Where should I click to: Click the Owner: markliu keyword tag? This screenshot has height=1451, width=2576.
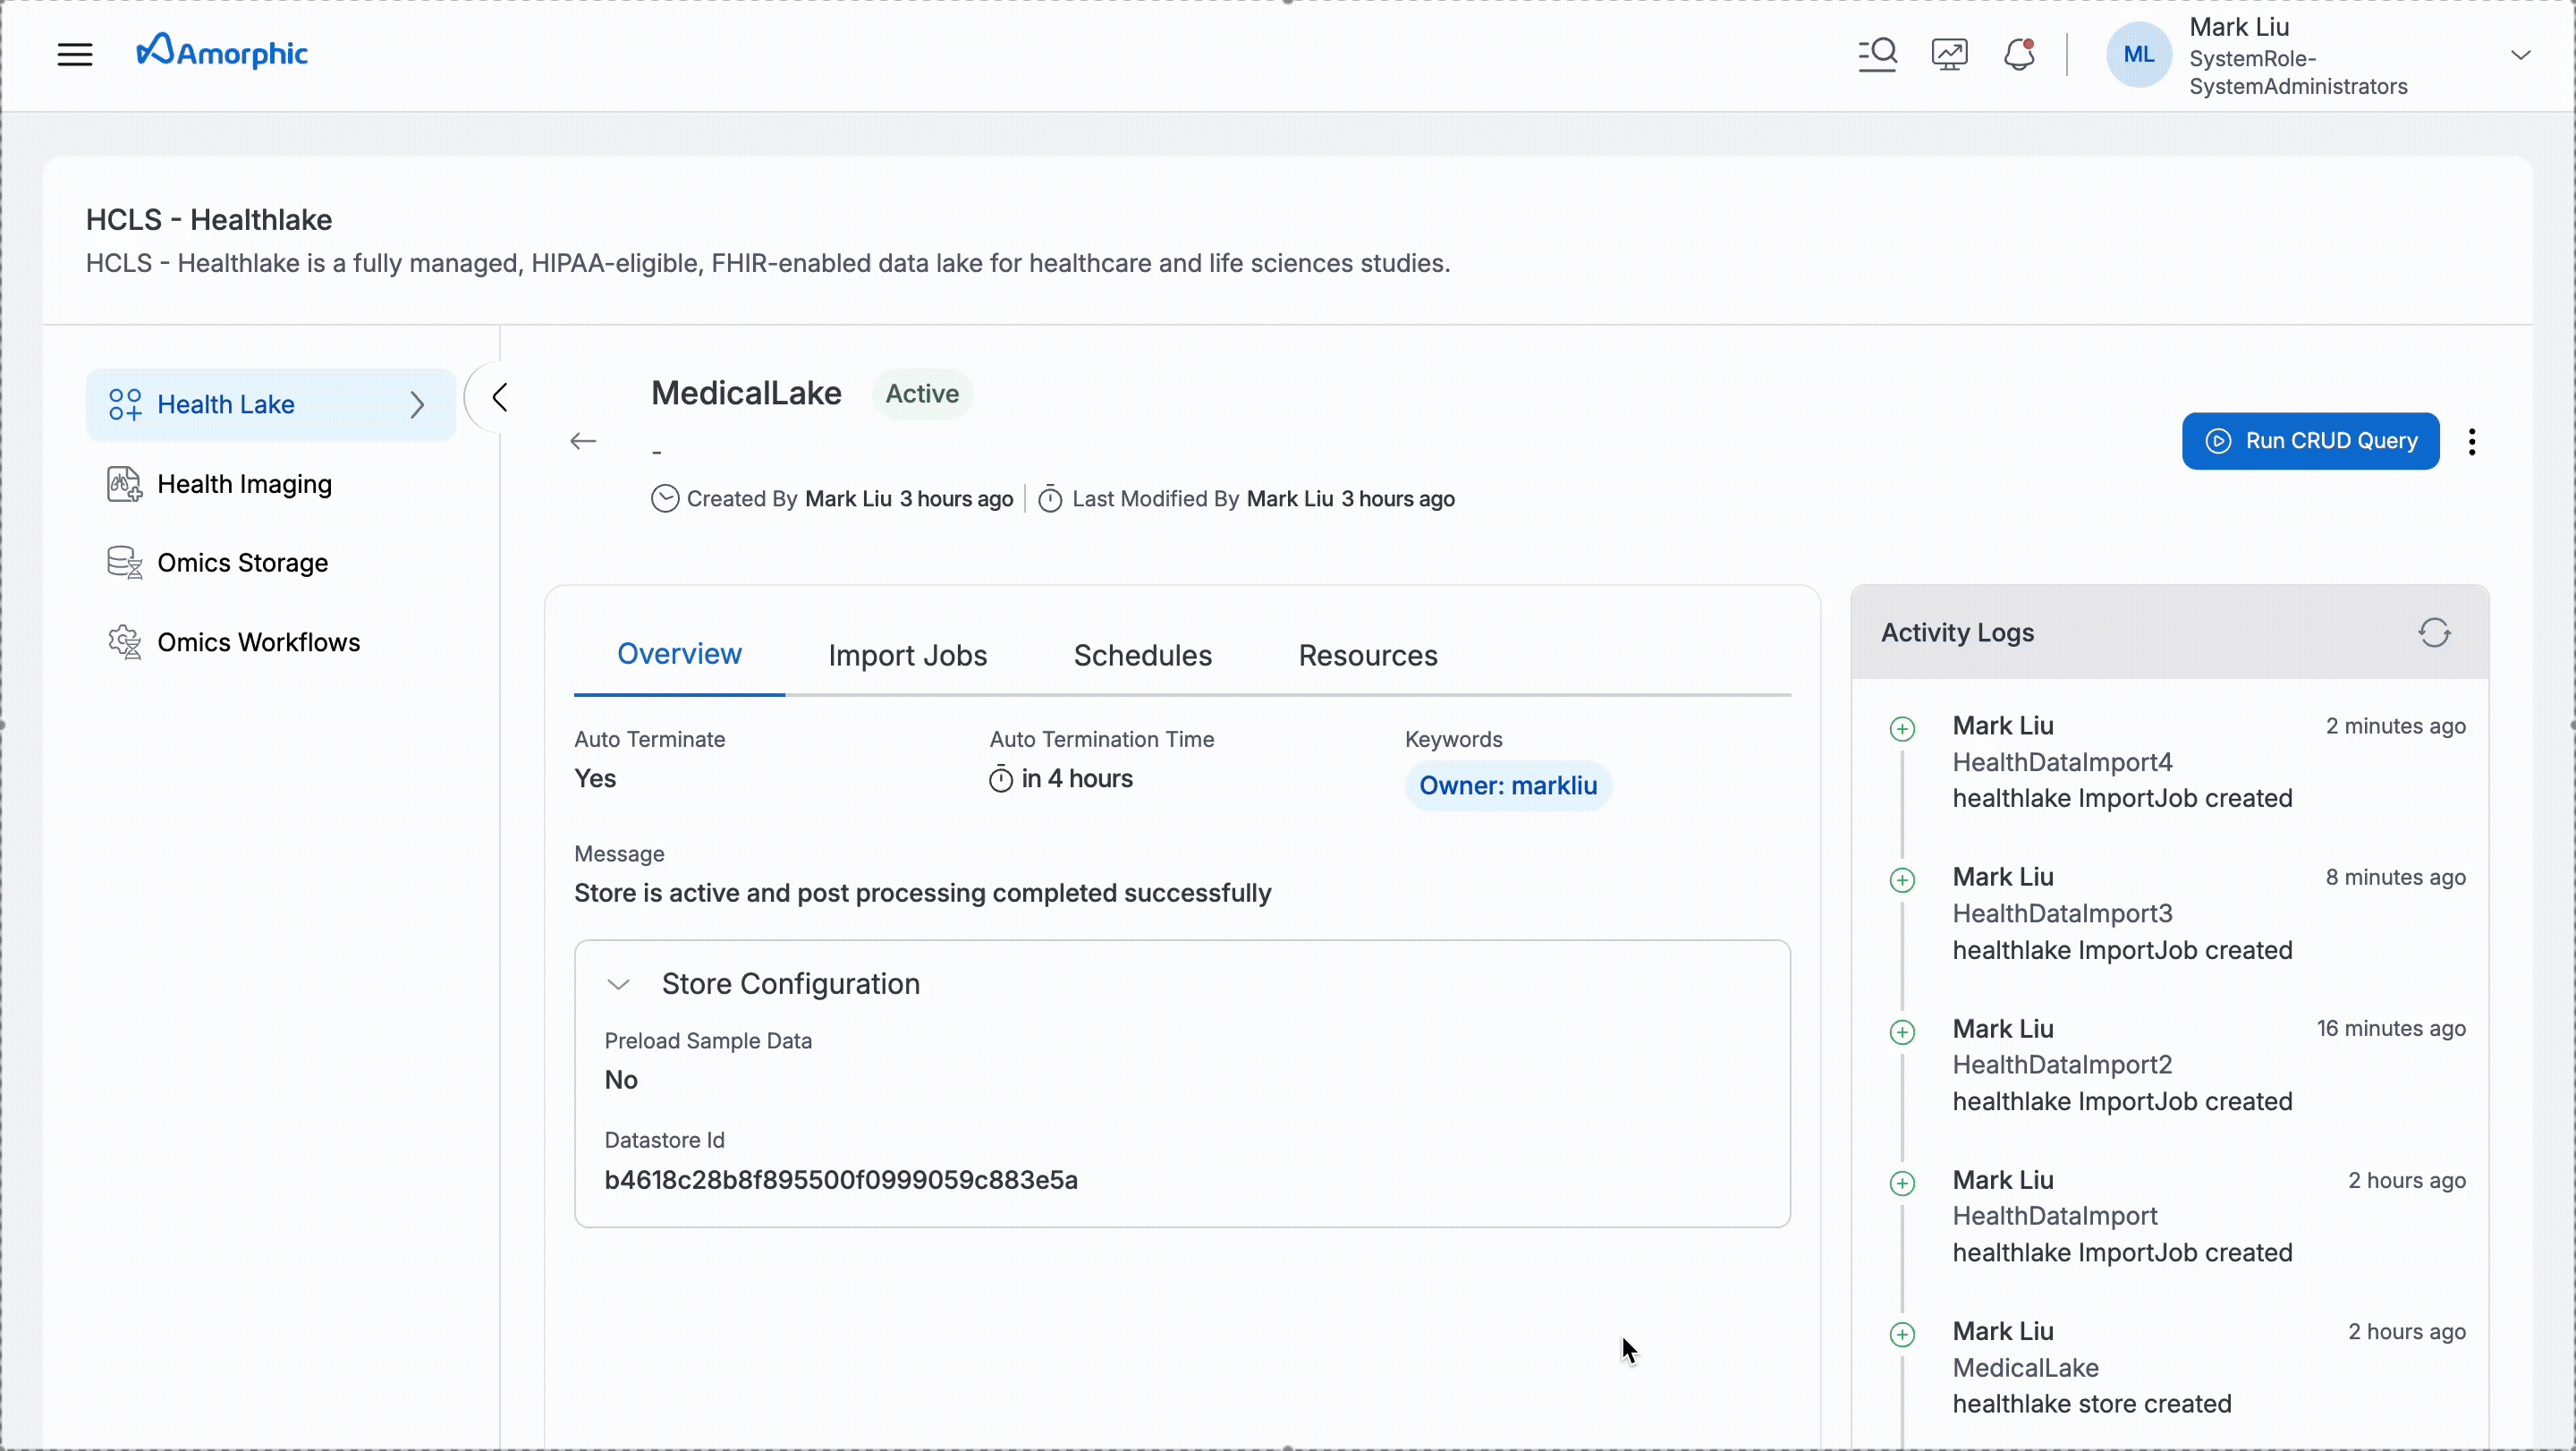click(x=1507, y=786)
